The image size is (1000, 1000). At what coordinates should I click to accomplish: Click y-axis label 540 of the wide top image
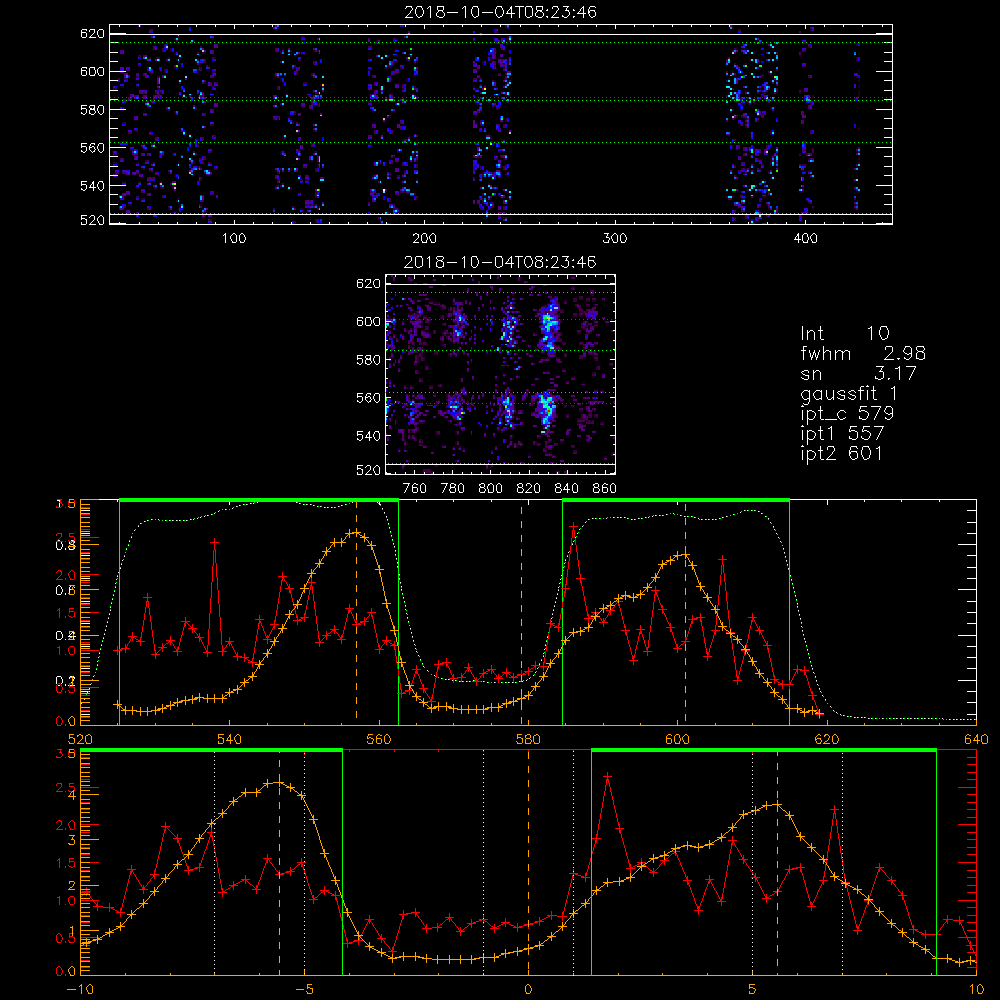[x=92, y=186]
